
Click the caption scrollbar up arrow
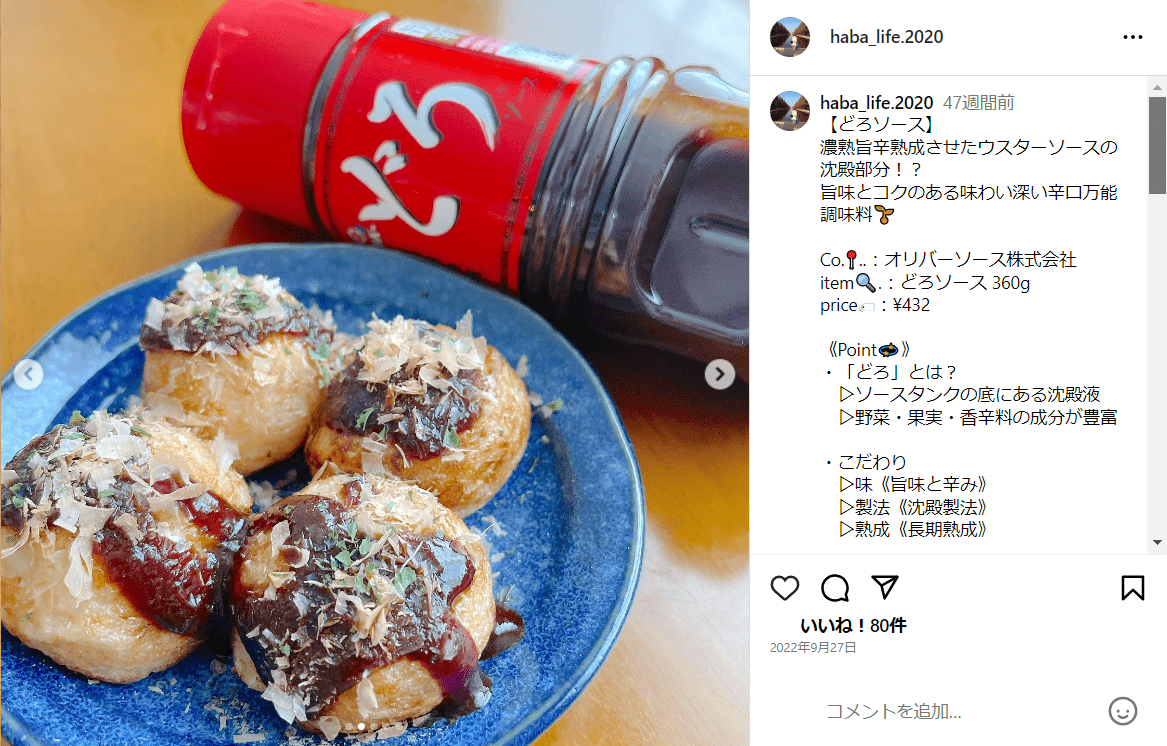1157,87
